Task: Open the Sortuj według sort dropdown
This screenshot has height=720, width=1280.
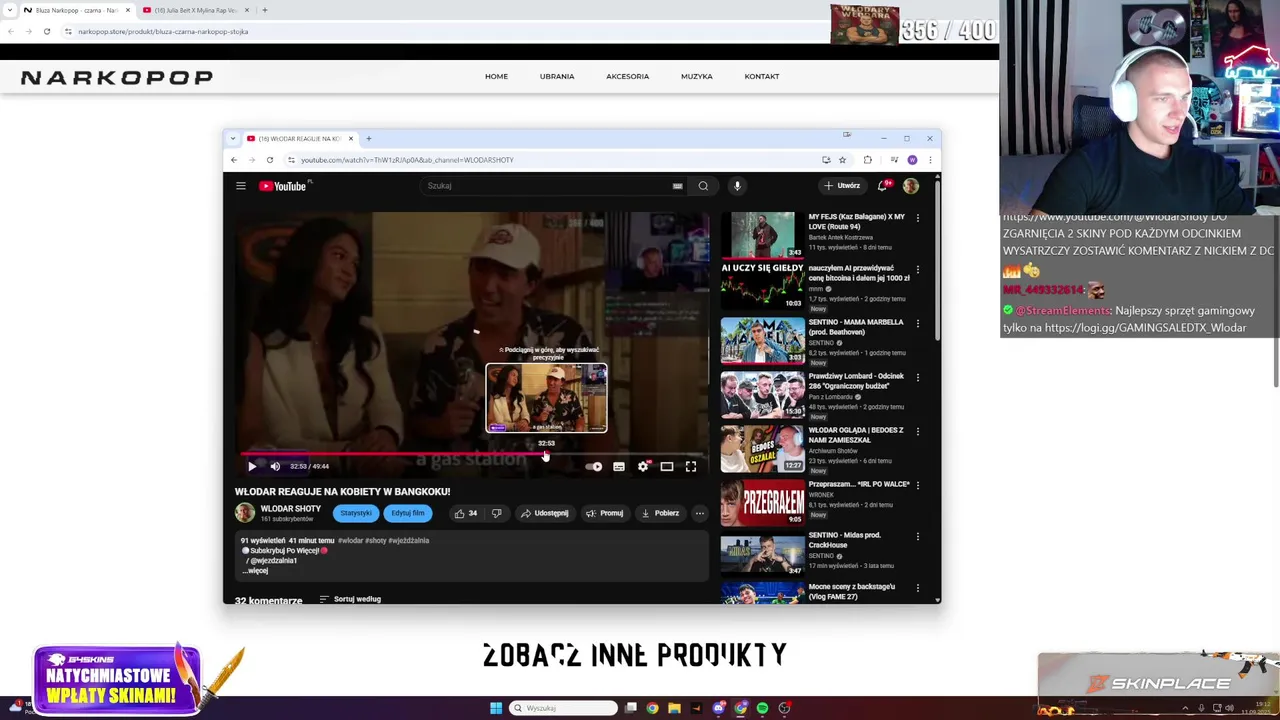Action: (x=350, y=599)
